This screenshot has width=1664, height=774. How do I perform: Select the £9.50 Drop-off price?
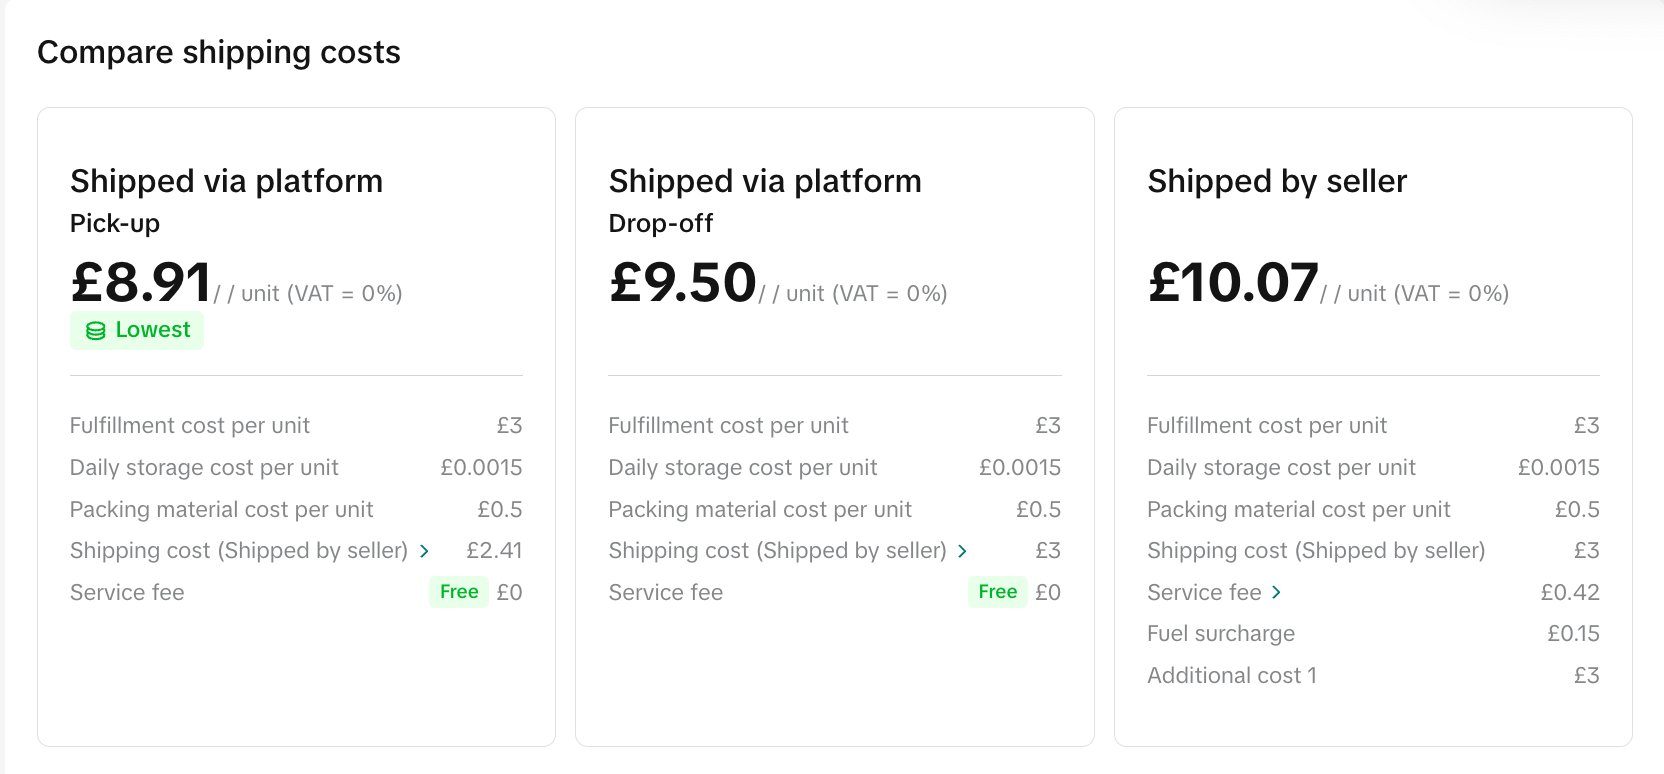[683, 282]
